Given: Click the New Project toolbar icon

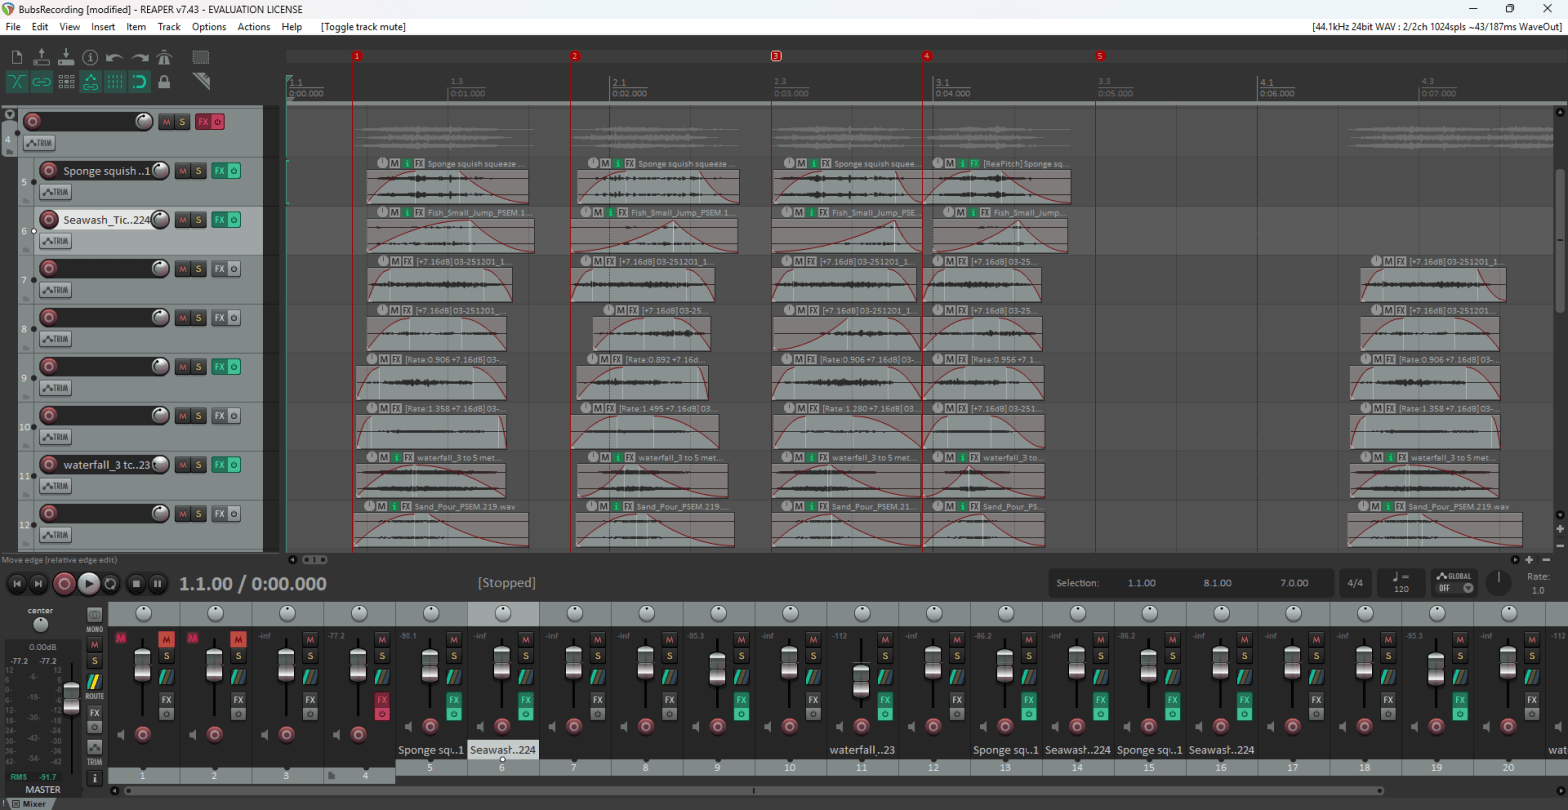Looking at the screenshot, I should point(17,58).
